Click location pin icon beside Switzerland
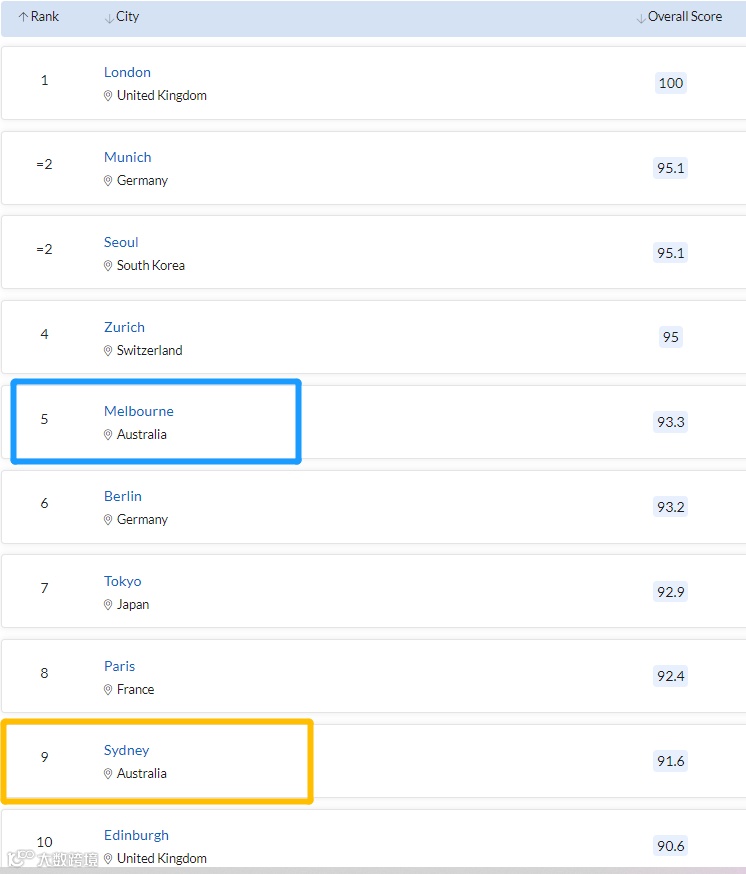The image size is (746, 874). click(108, 351)
